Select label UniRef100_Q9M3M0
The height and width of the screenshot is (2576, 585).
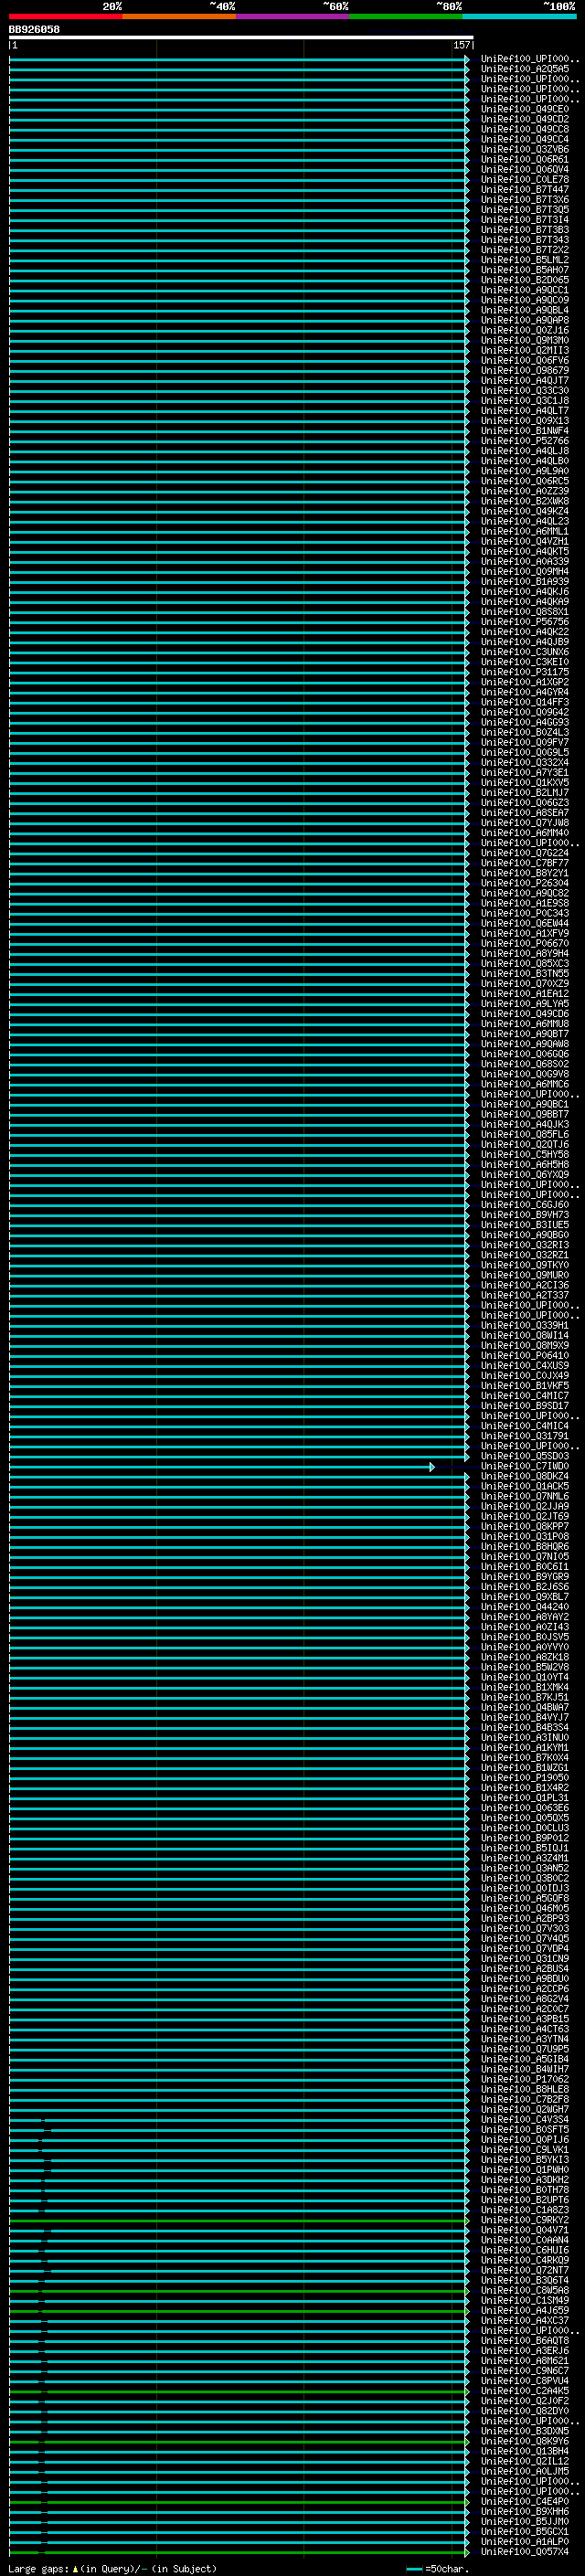(524, 340)
